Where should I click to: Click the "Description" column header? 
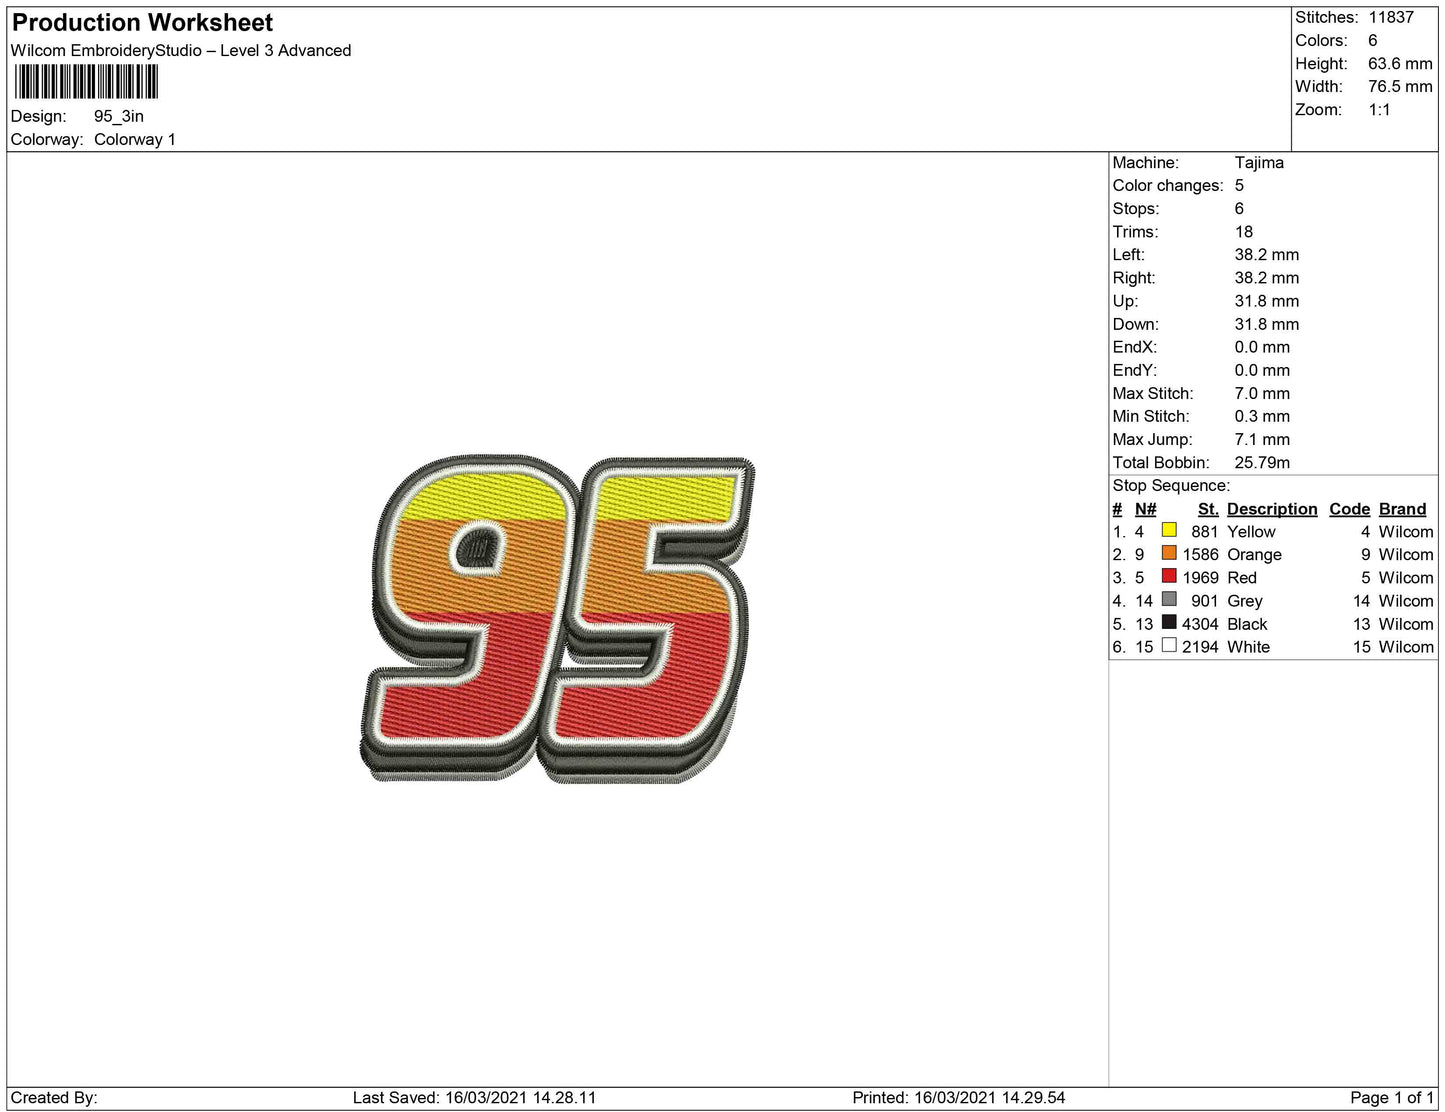[x=1272, y=509]
